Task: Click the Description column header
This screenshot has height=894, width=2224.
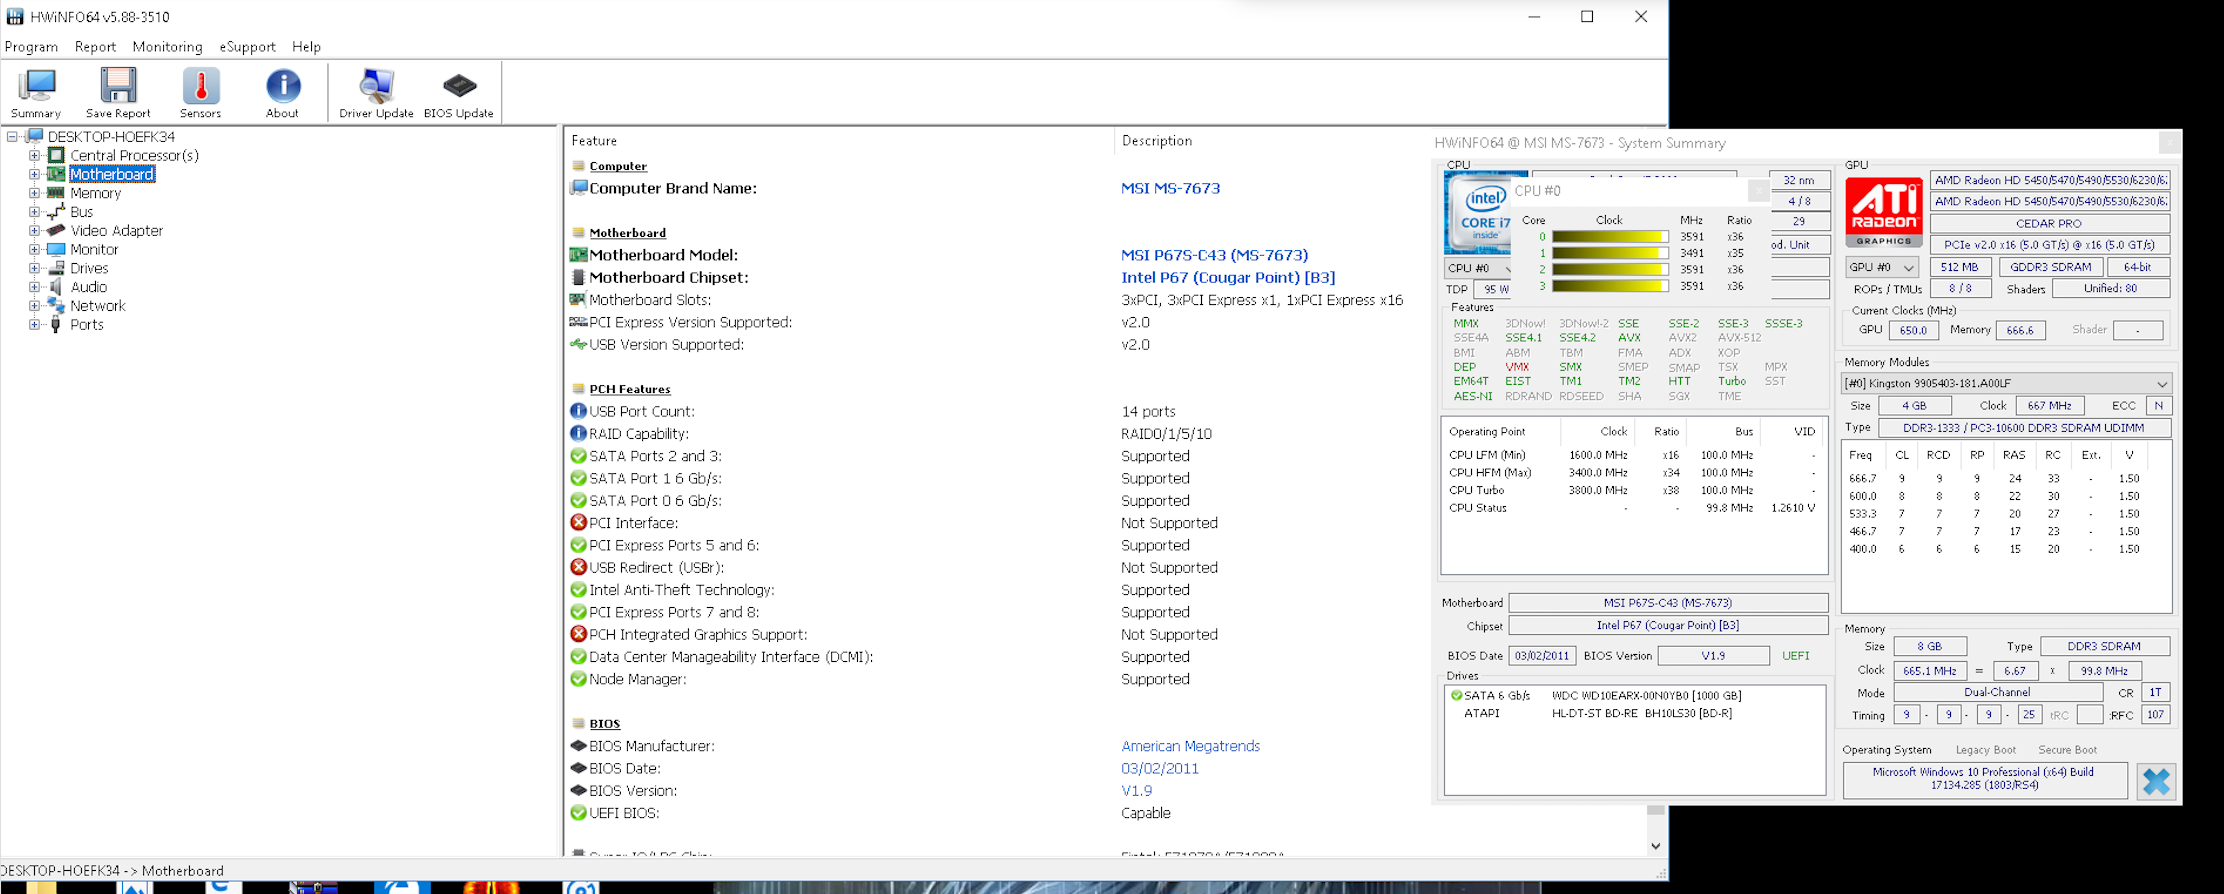Action: 1156,141
